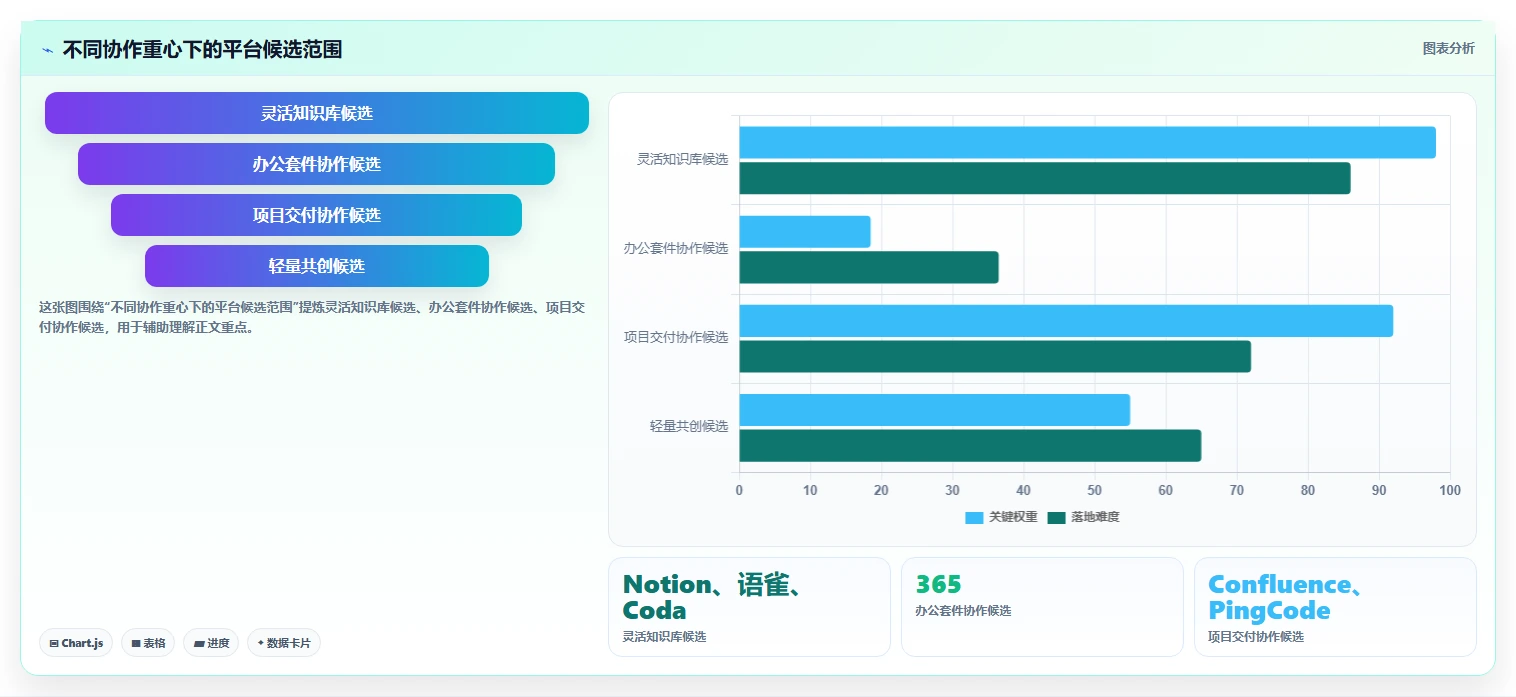Click the x-axis tick label 0

[739, 490]
